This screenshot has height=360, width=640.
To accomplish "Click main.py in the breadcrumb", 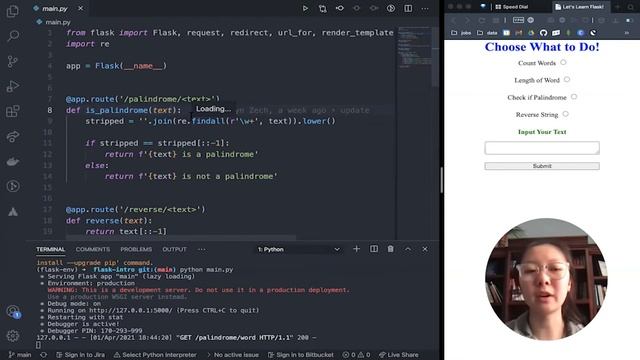I will (x=58, y=22).
